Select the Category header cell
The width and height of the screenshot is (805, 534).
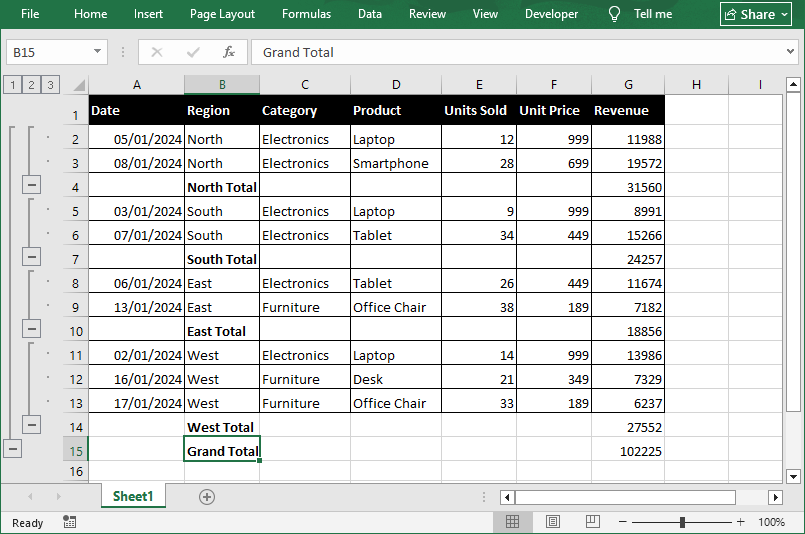pyautogui.click(x=305, y=110)
